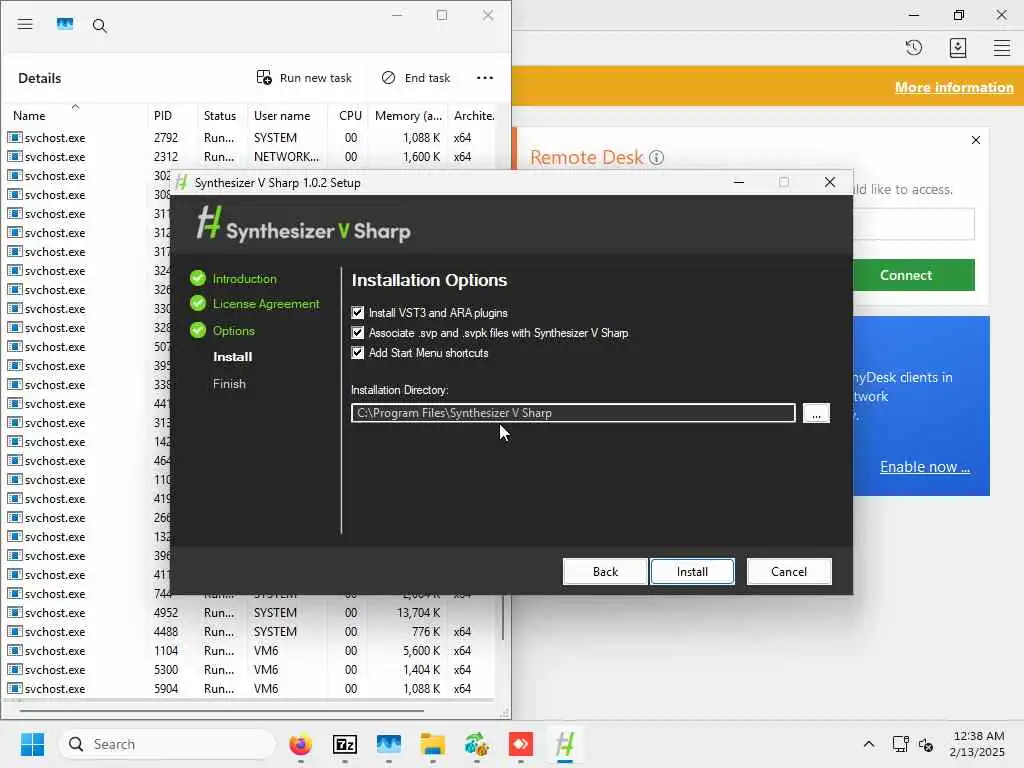Click Enable now link in AnyDesk
Screen dimensions: 1024x768
[x=924, y=467]
